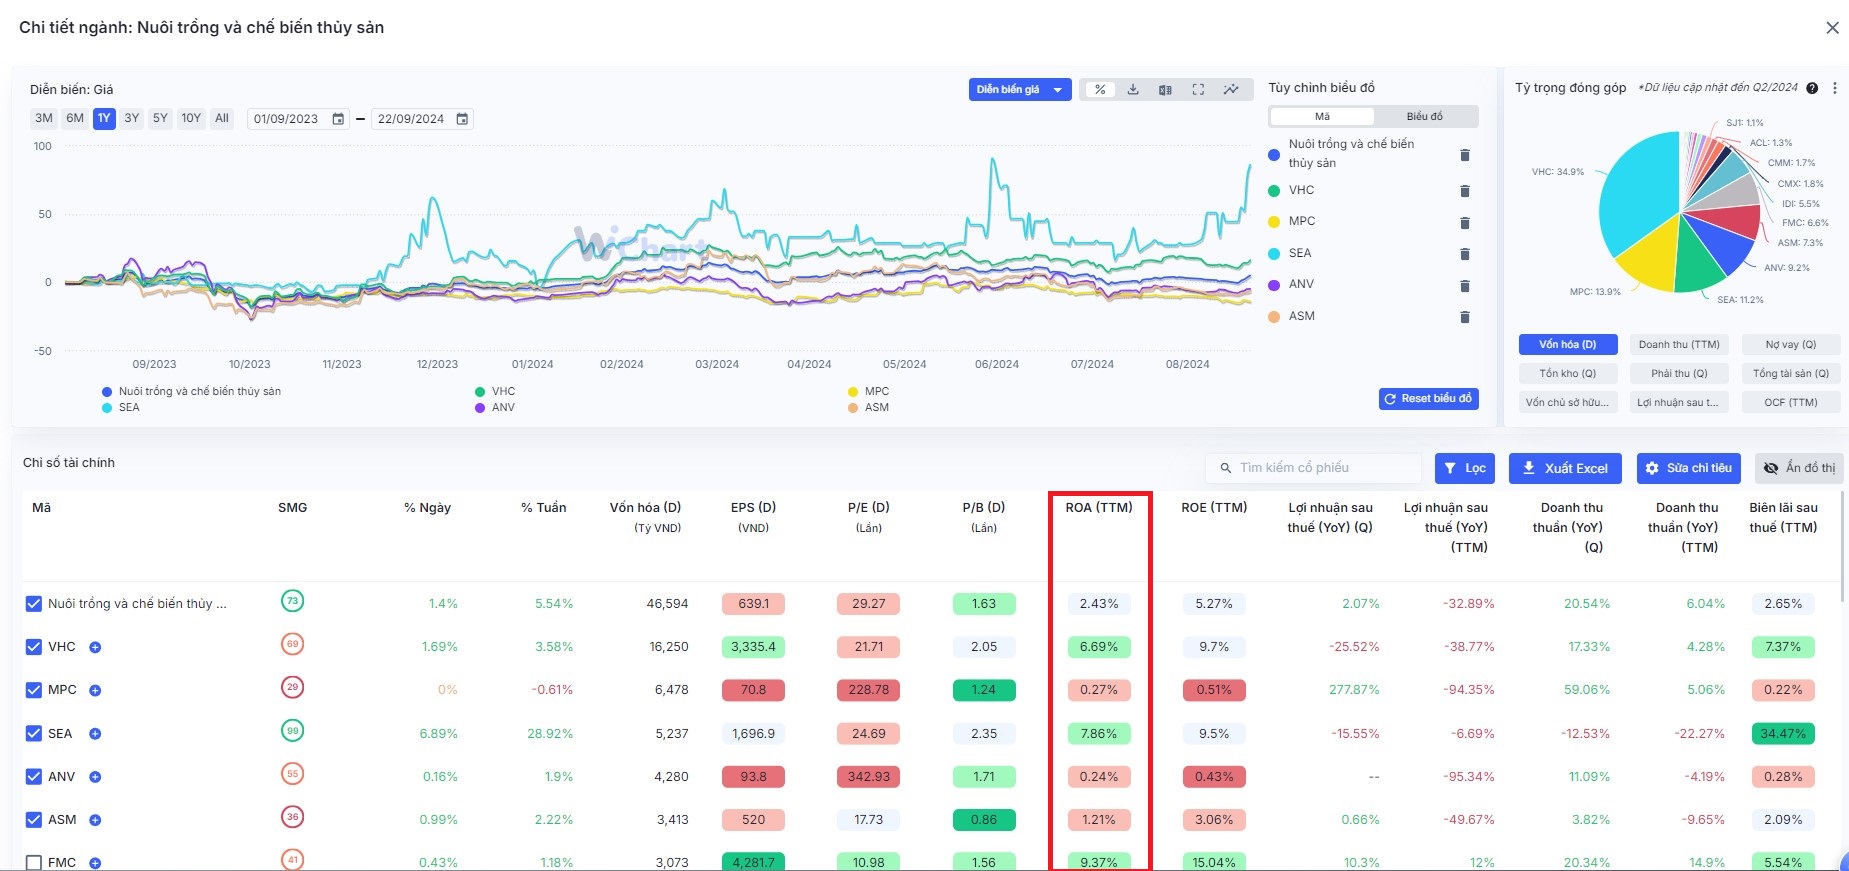Open chart in fullscreen mode
1849x871 pixels.
(1198, 90)
